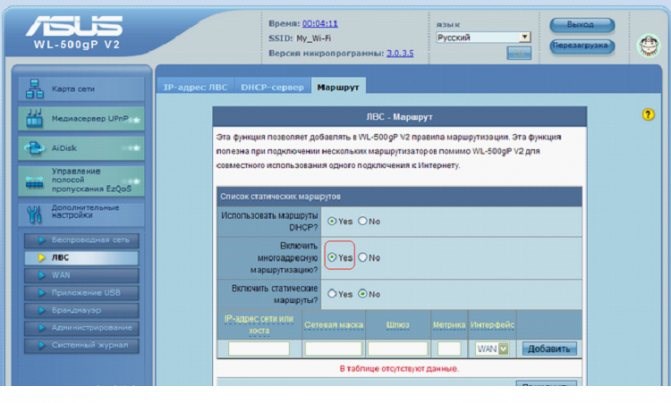The width and height of the screenshot is (671, 403).
Task: Select Yes for using DHCP routes
Action: pyautogui.click(x=332, y=221)
